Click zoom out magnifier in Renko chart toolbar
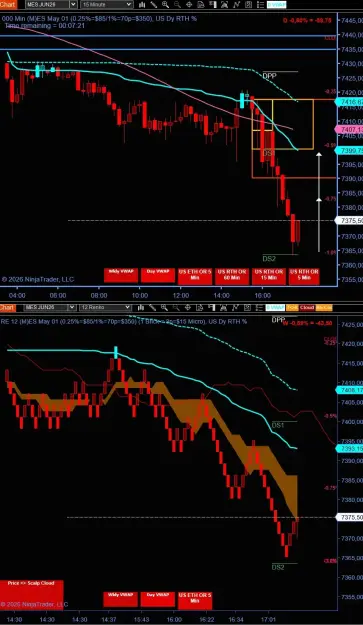The width and height of the screenshot is (363, 625). pyautogui.click(x=176, y=307)
